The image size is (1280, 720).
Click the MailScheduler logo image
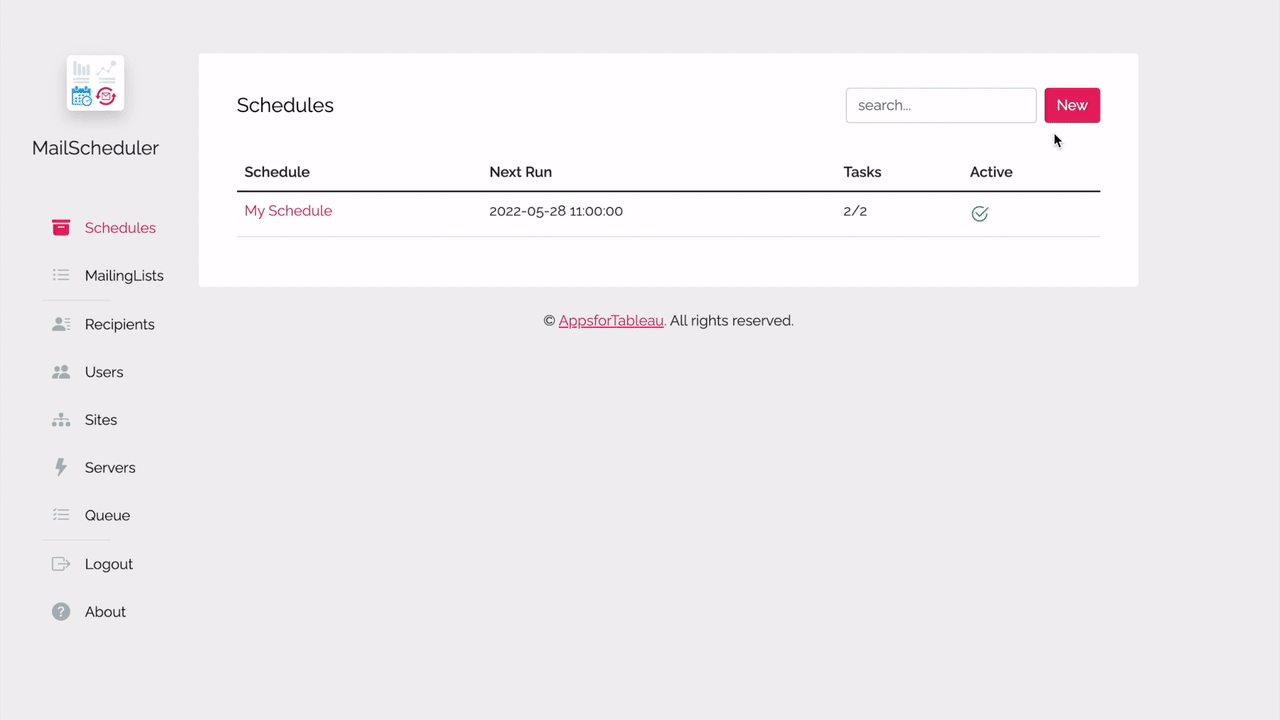[95, 83]
